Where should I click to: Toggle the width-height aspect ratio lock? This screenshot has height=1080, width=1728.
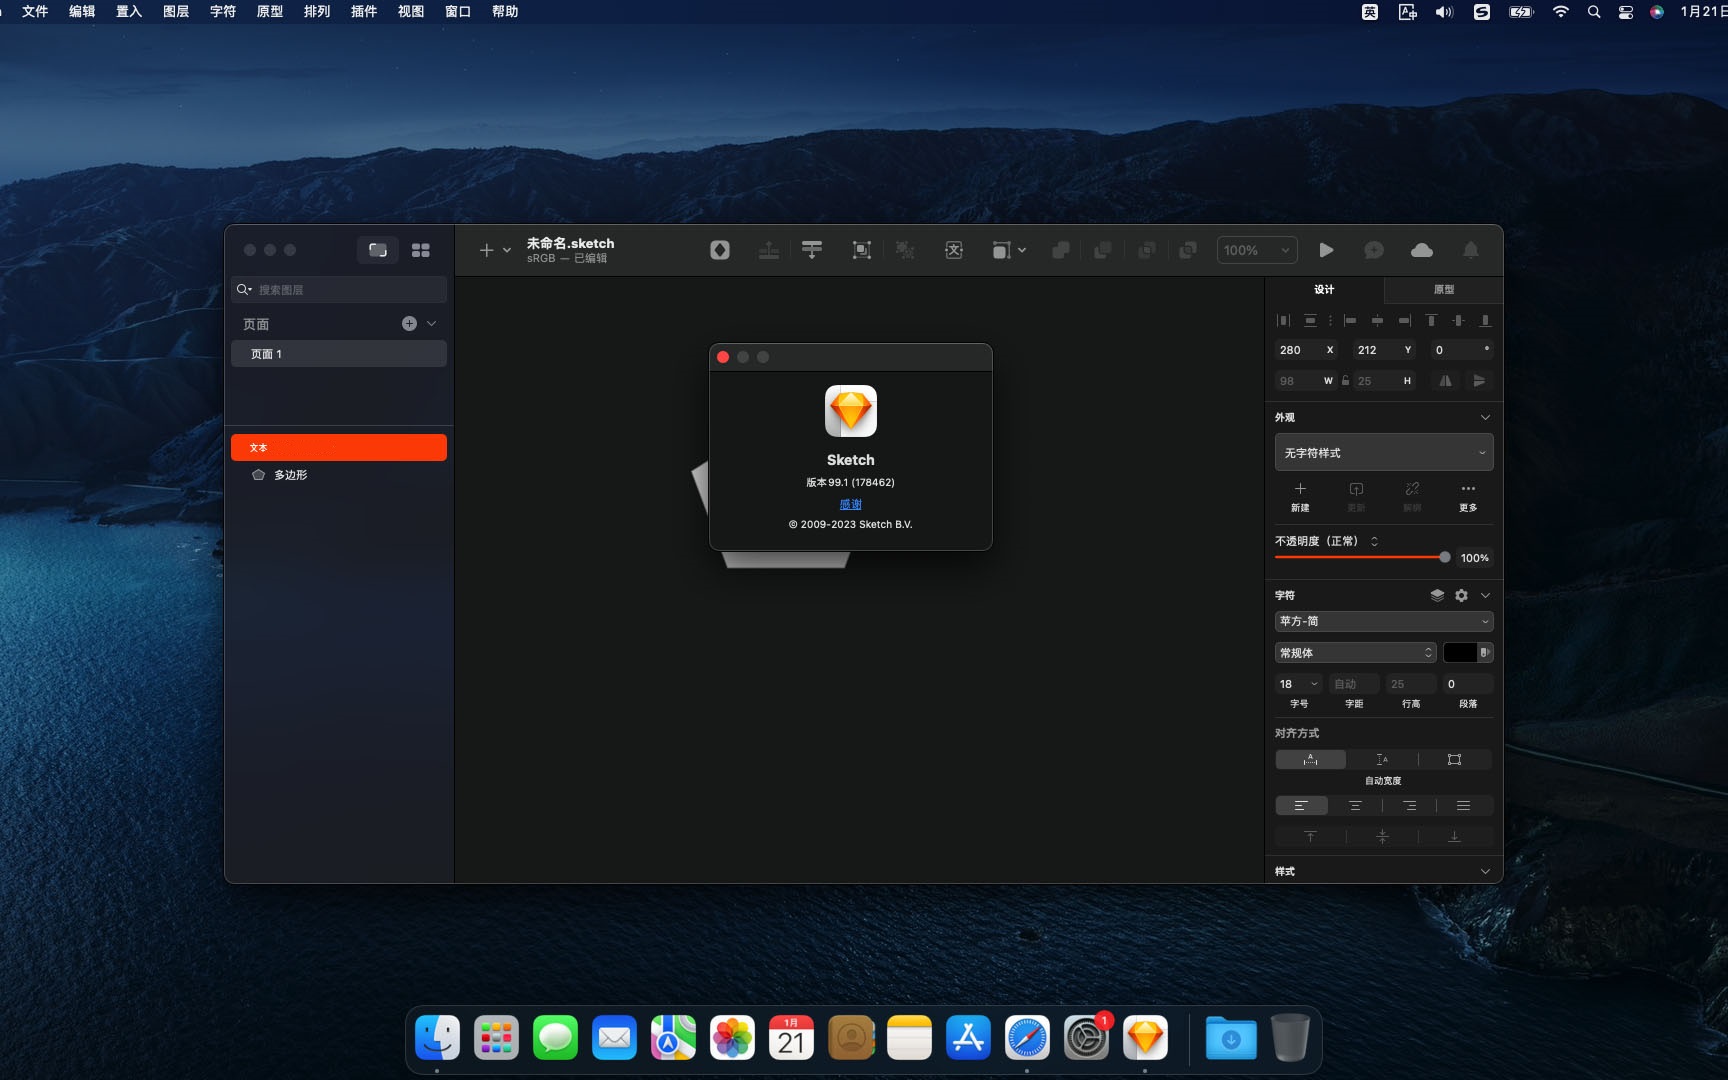click(1346, 381)
